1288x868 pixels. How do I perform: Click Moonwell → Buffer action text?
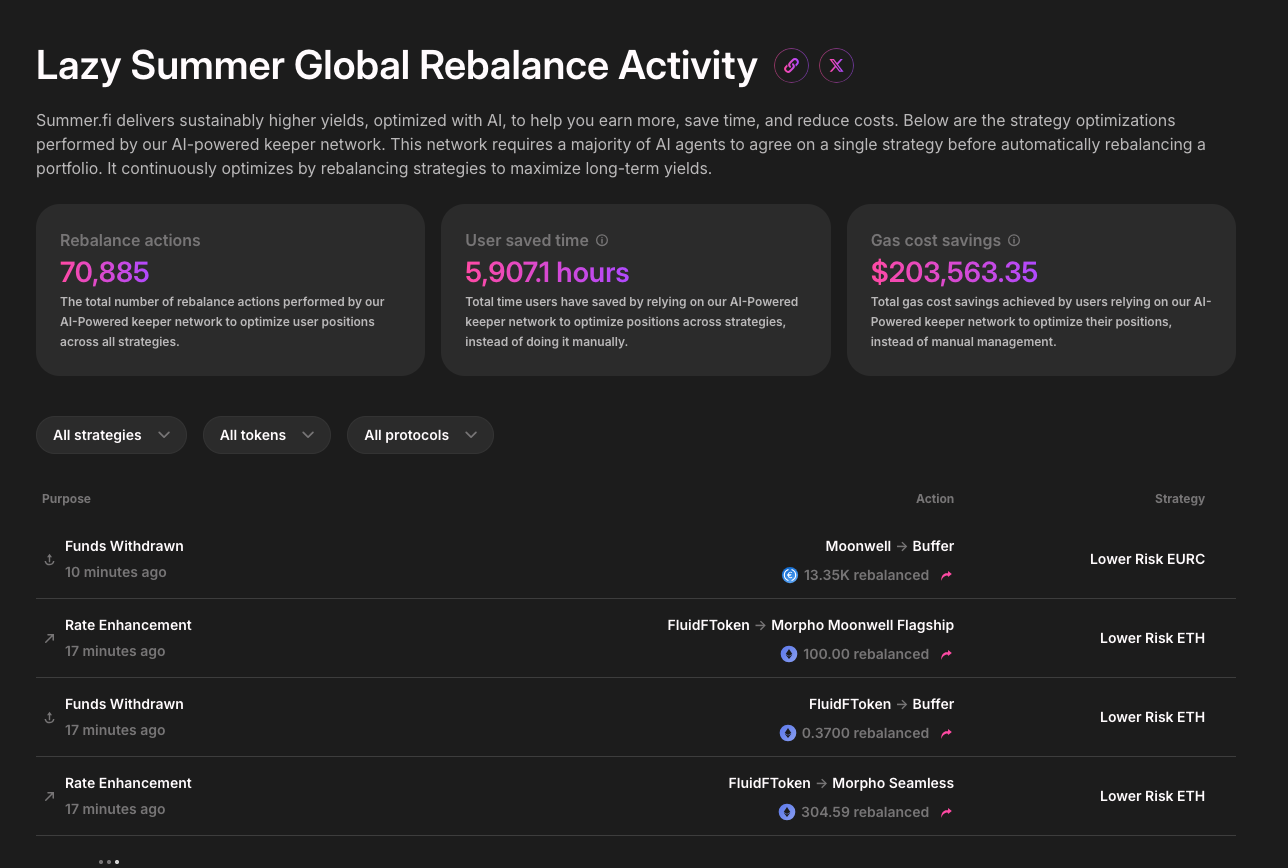tap(889, 546)
